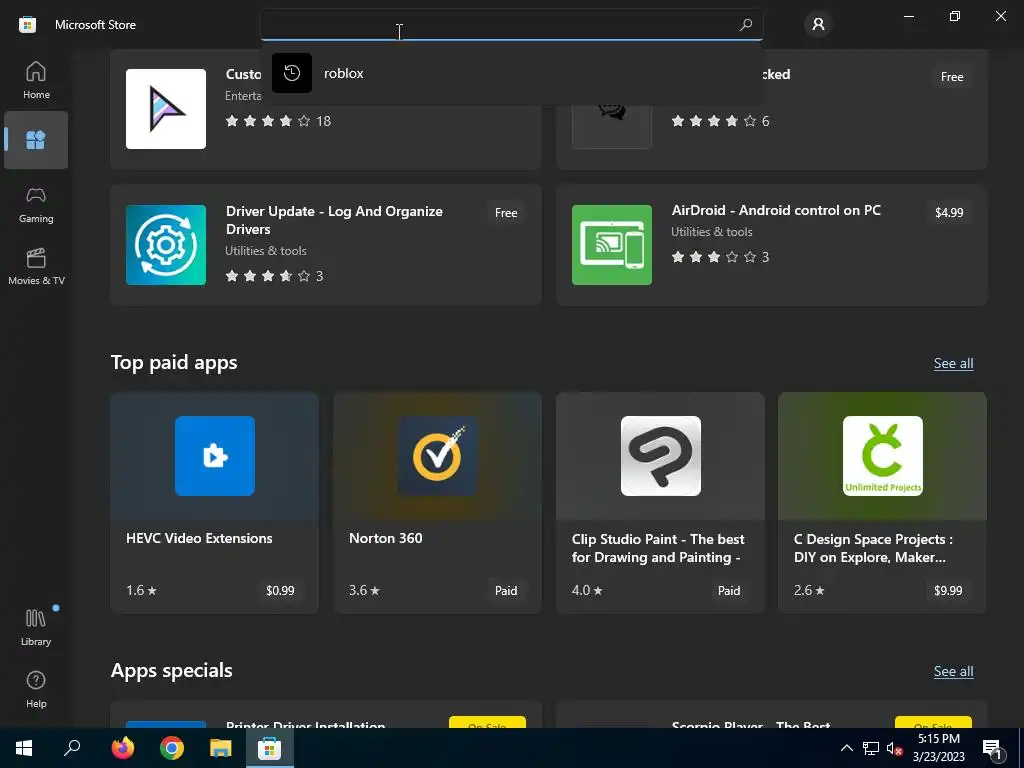The width and height of the screenshot is (1024, 768).
Task: Click the 'Norton 360' title text
Action: [385, 538]
